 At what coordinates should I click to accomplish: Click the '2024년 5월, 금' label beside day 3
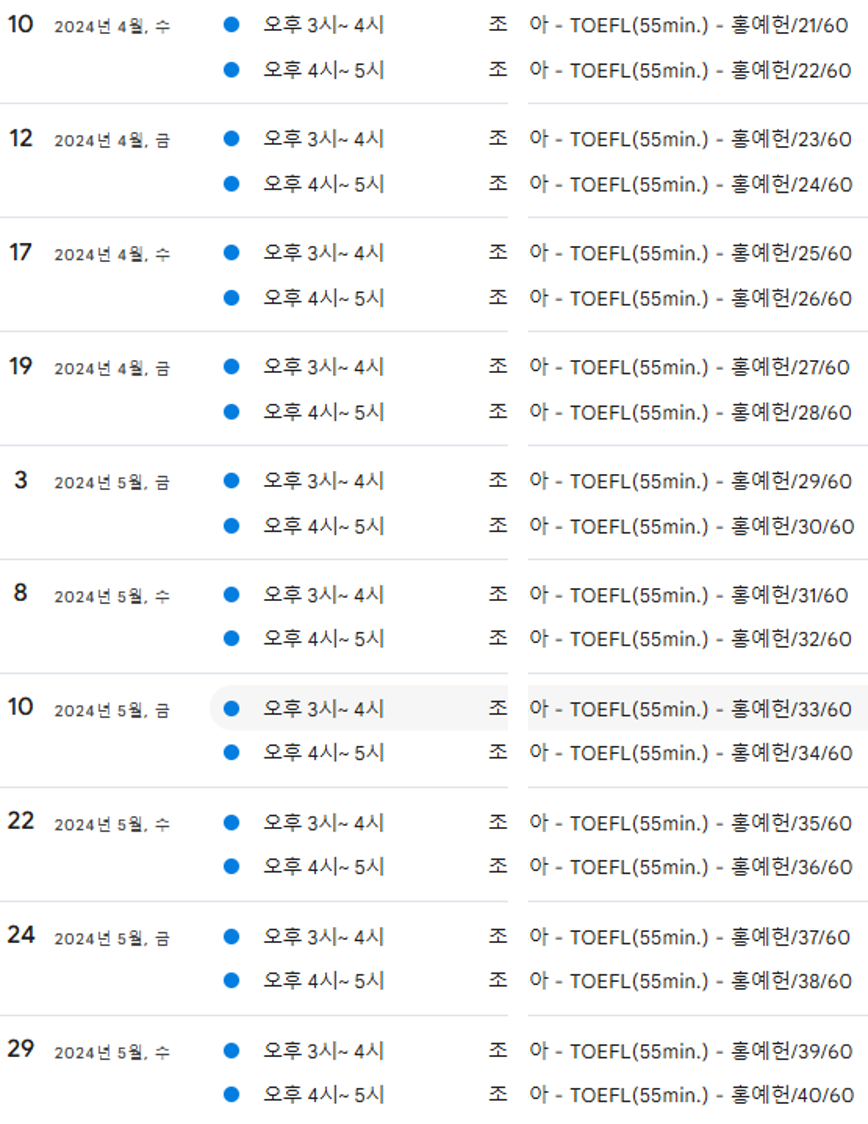[x=112, y=482]
